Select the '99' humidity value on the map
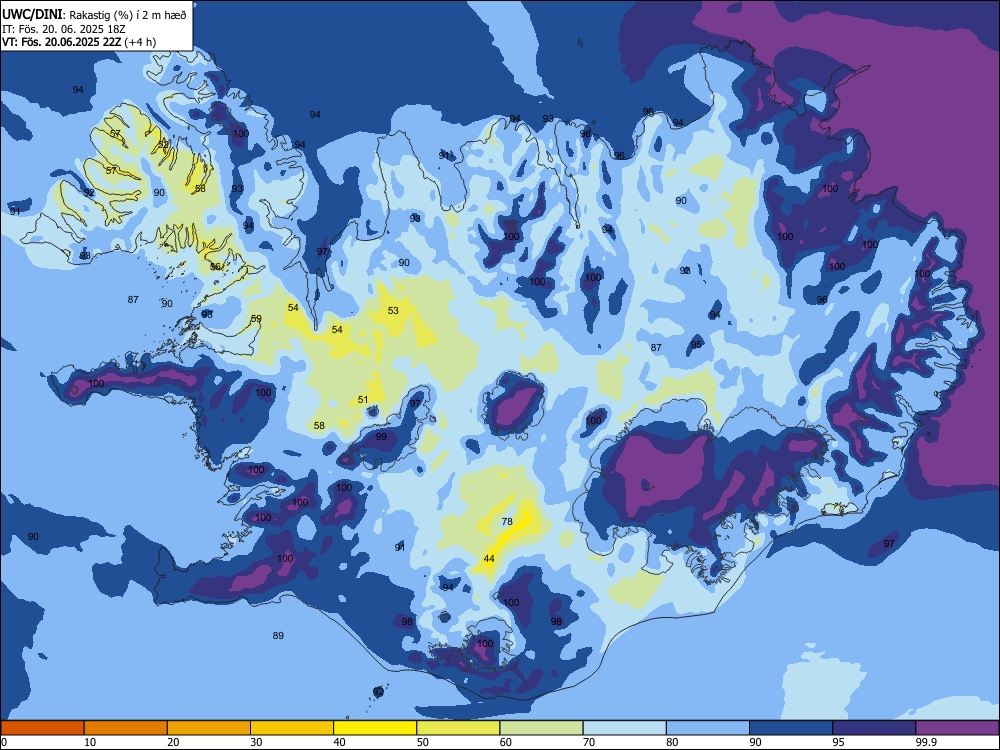The height and width of the screenshot is (750, 1000). pos(381,437)
